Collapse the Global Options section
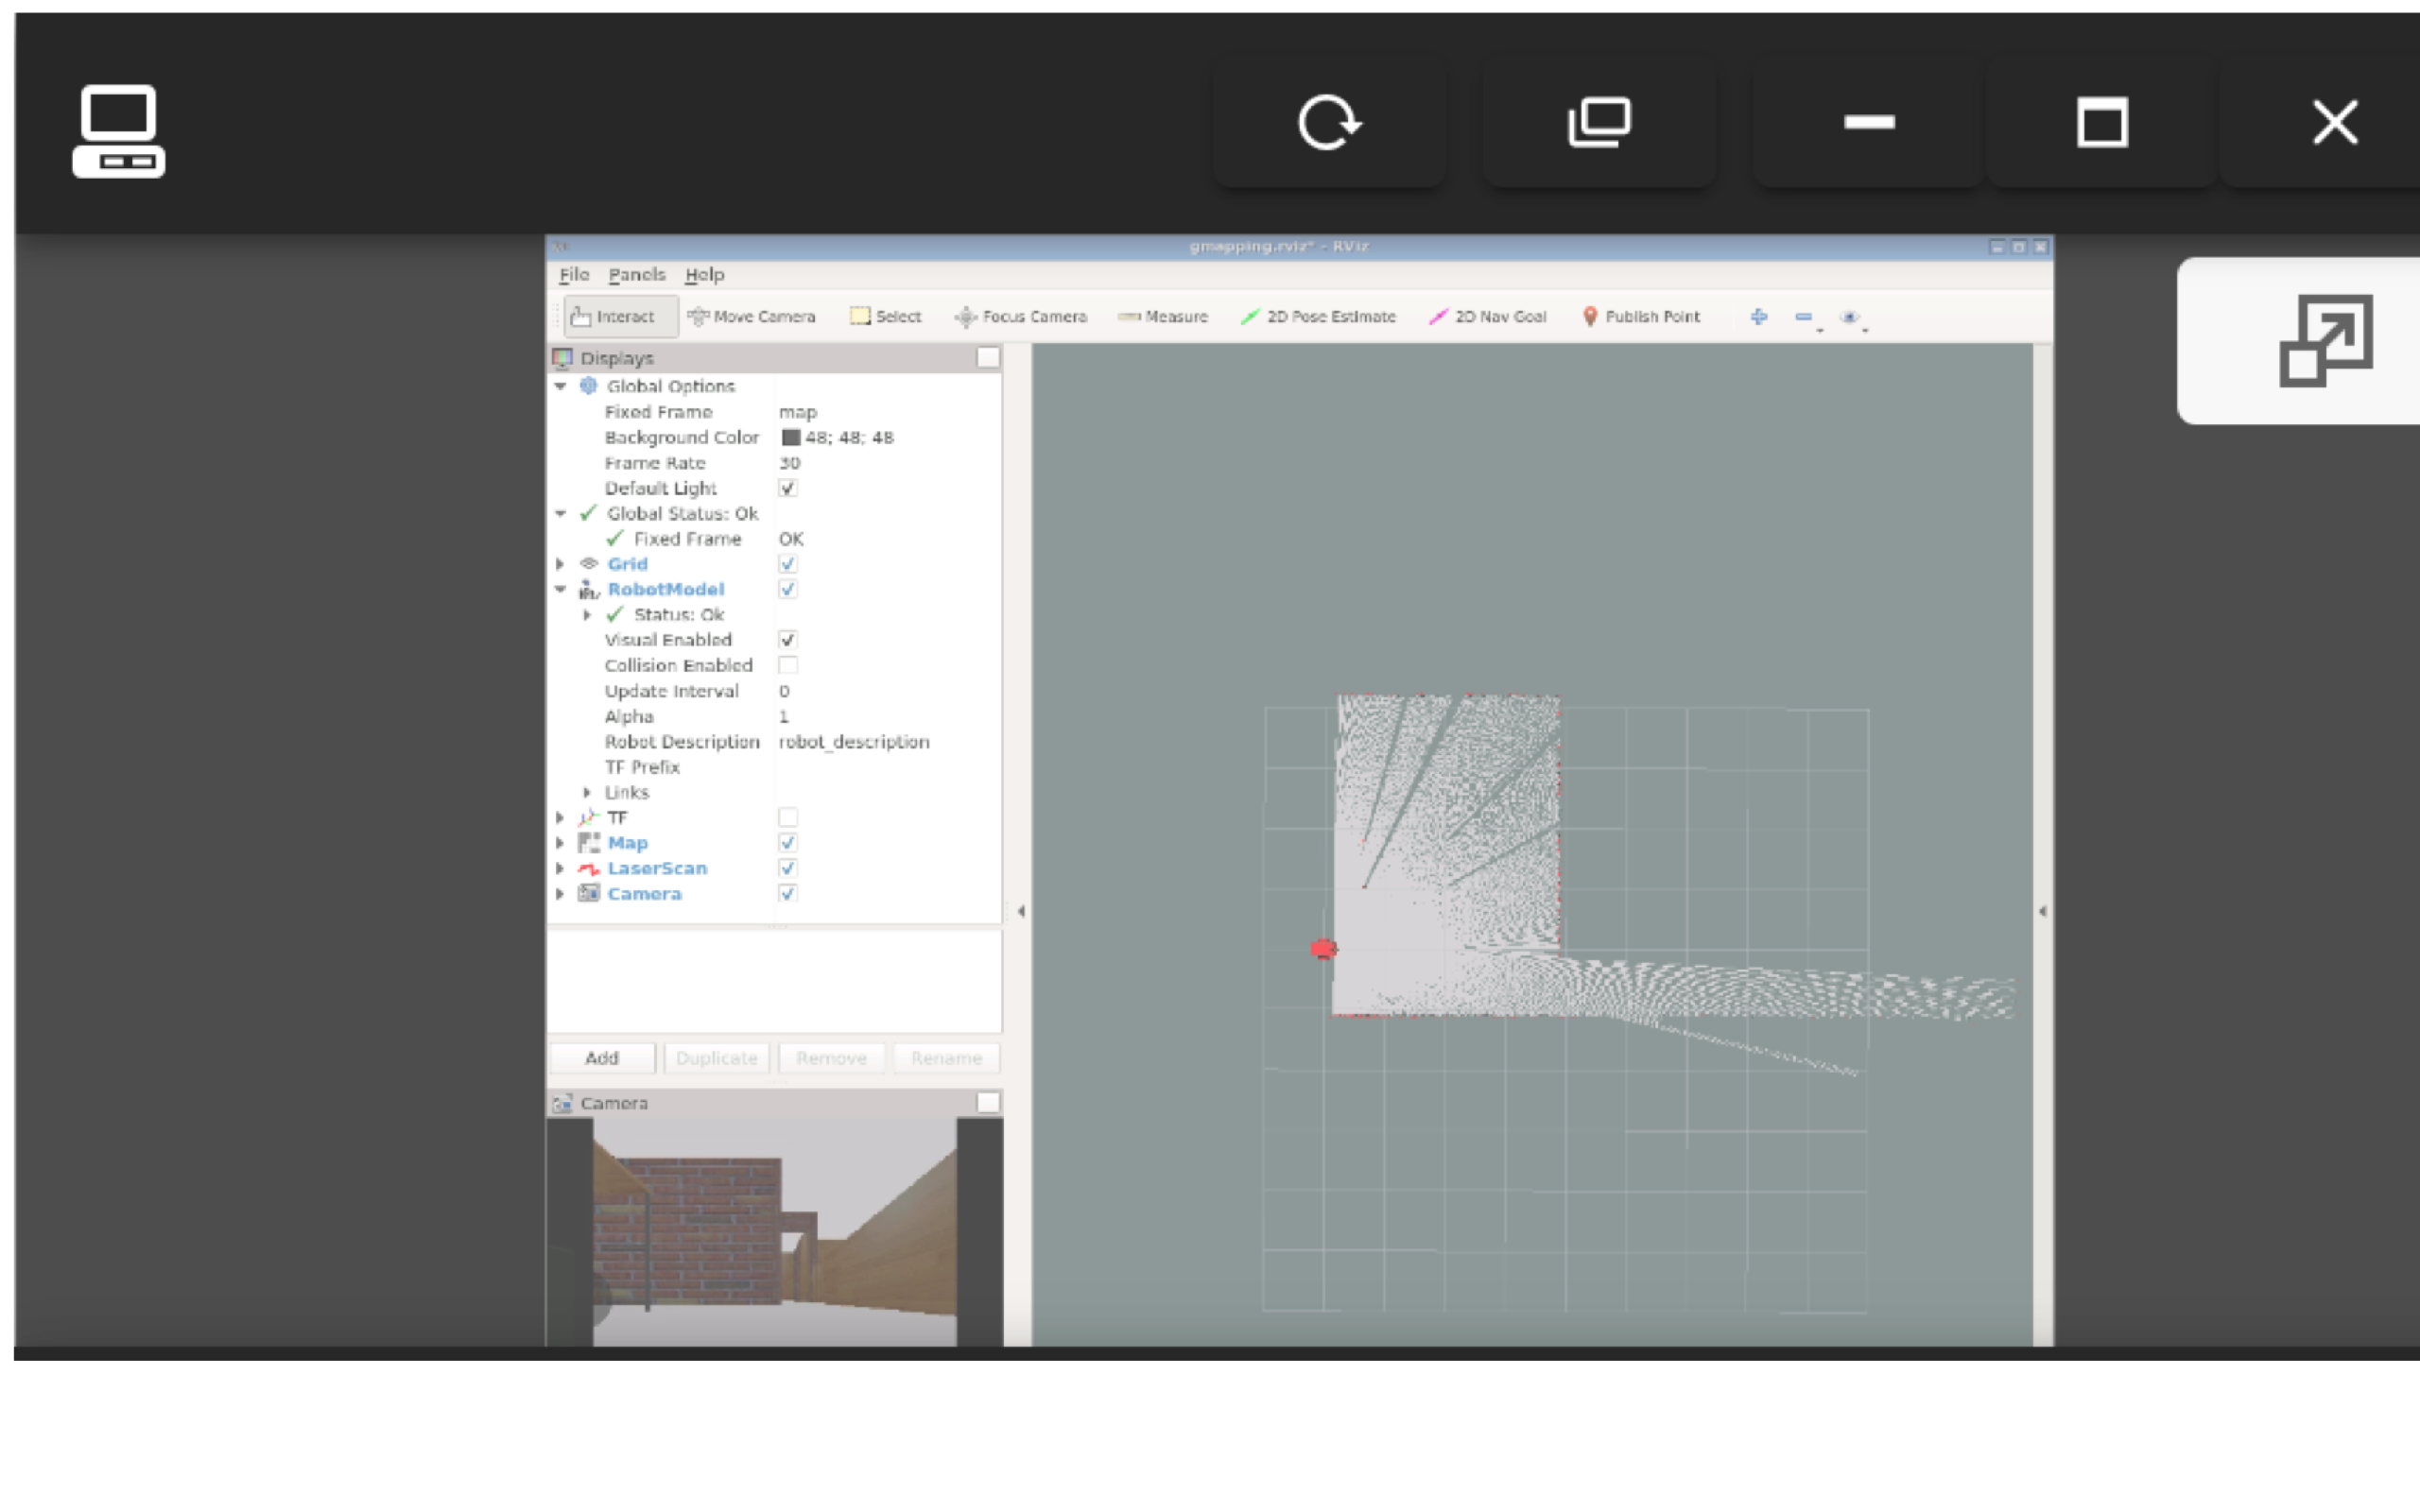Screen dimensions: 2420x1512 coord(560,387)
